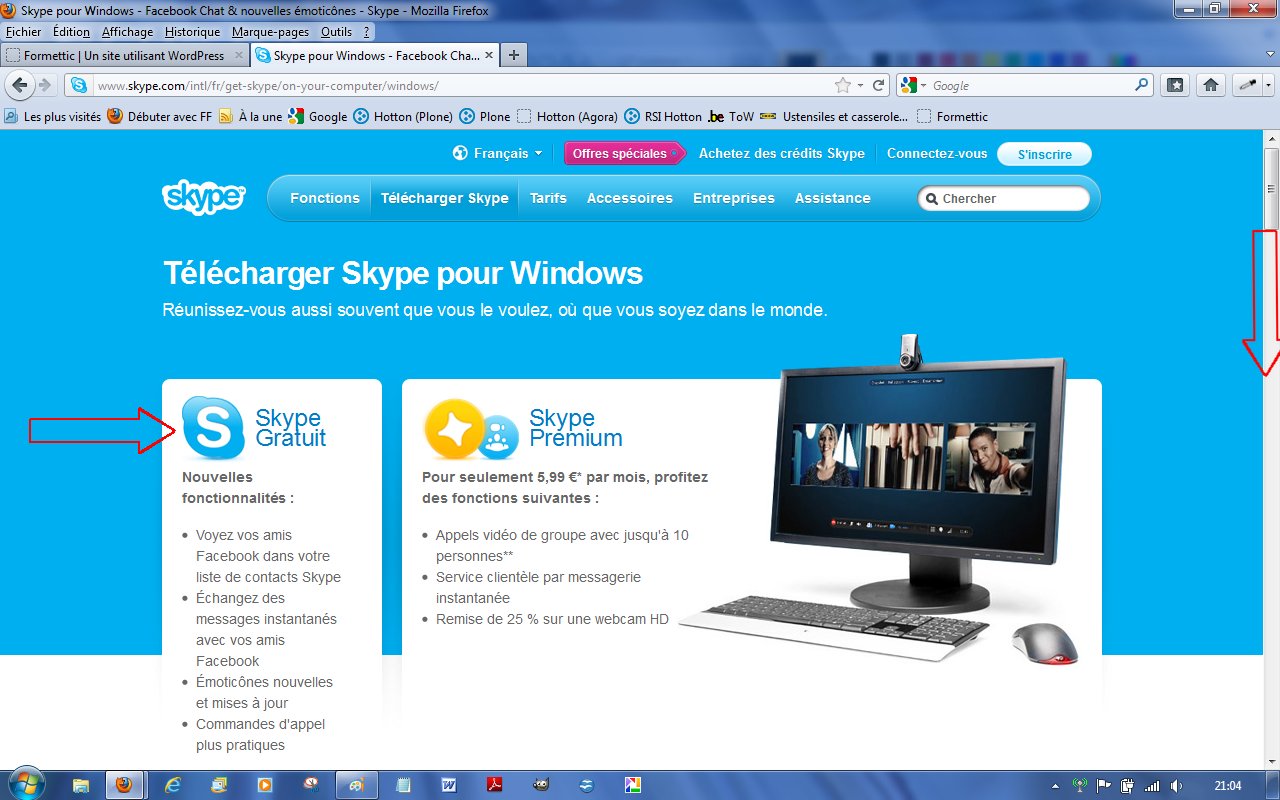Open the Windows Start orb

click(x=26, y=784)
